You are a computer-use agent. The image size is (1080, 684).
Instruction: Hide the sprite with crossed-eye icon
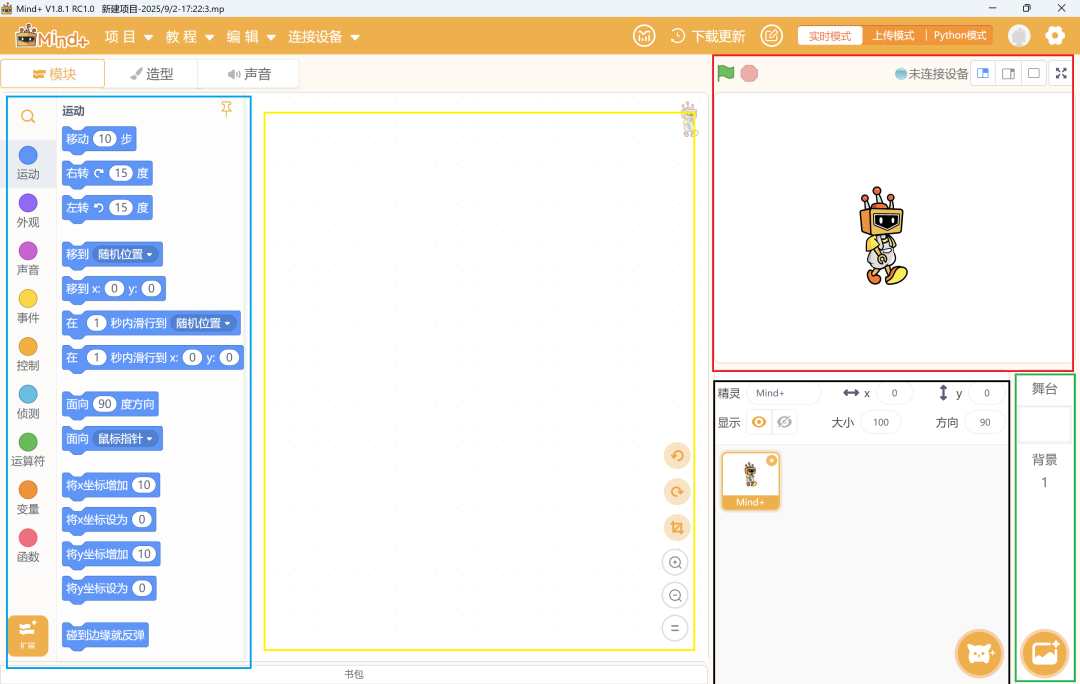coord(785,422)
